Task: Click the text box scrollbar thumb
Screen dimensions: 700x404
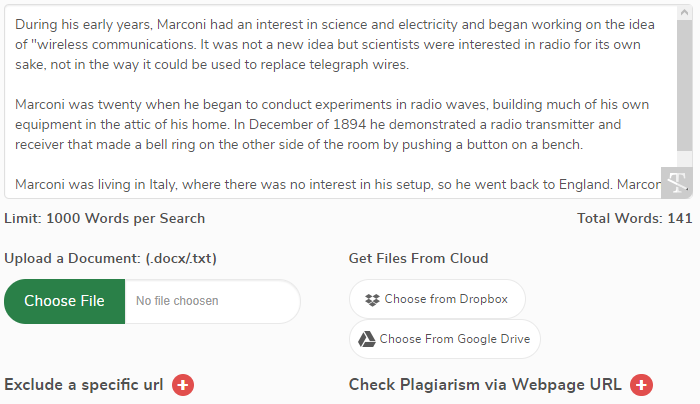Action: (x=684, y=85)
